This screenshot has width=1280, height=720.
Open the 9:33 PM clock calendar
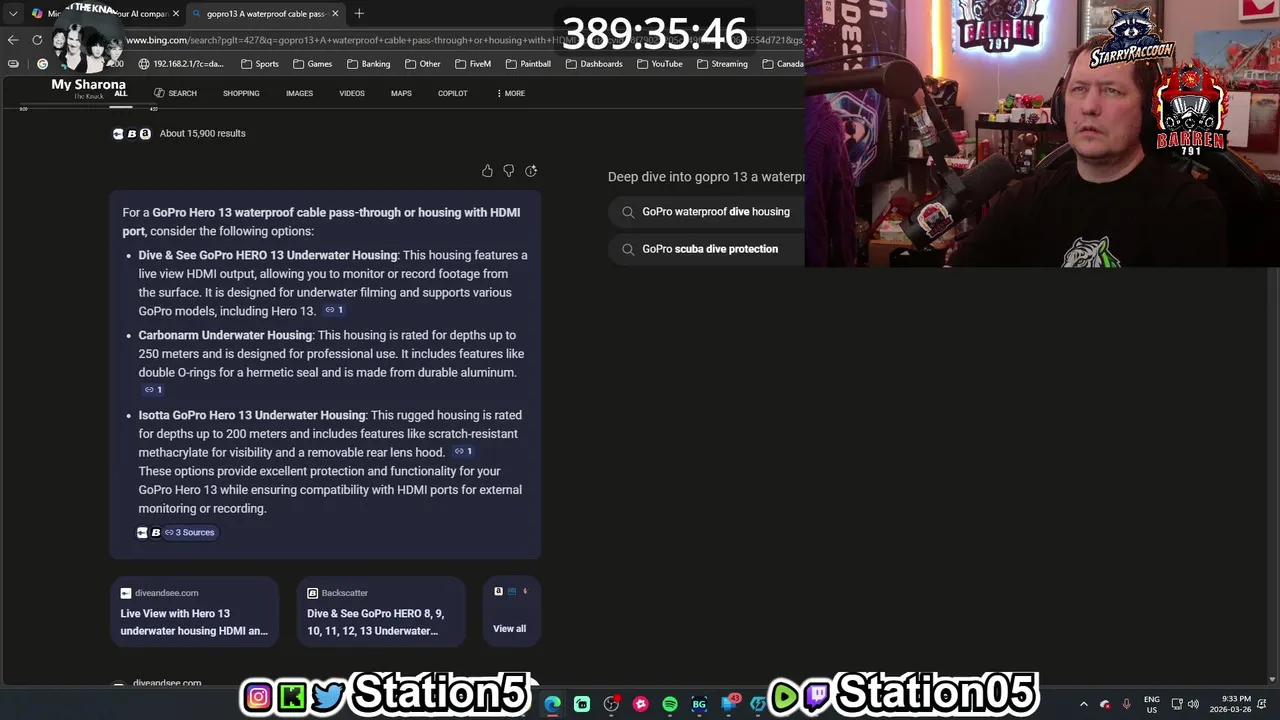1230,704
